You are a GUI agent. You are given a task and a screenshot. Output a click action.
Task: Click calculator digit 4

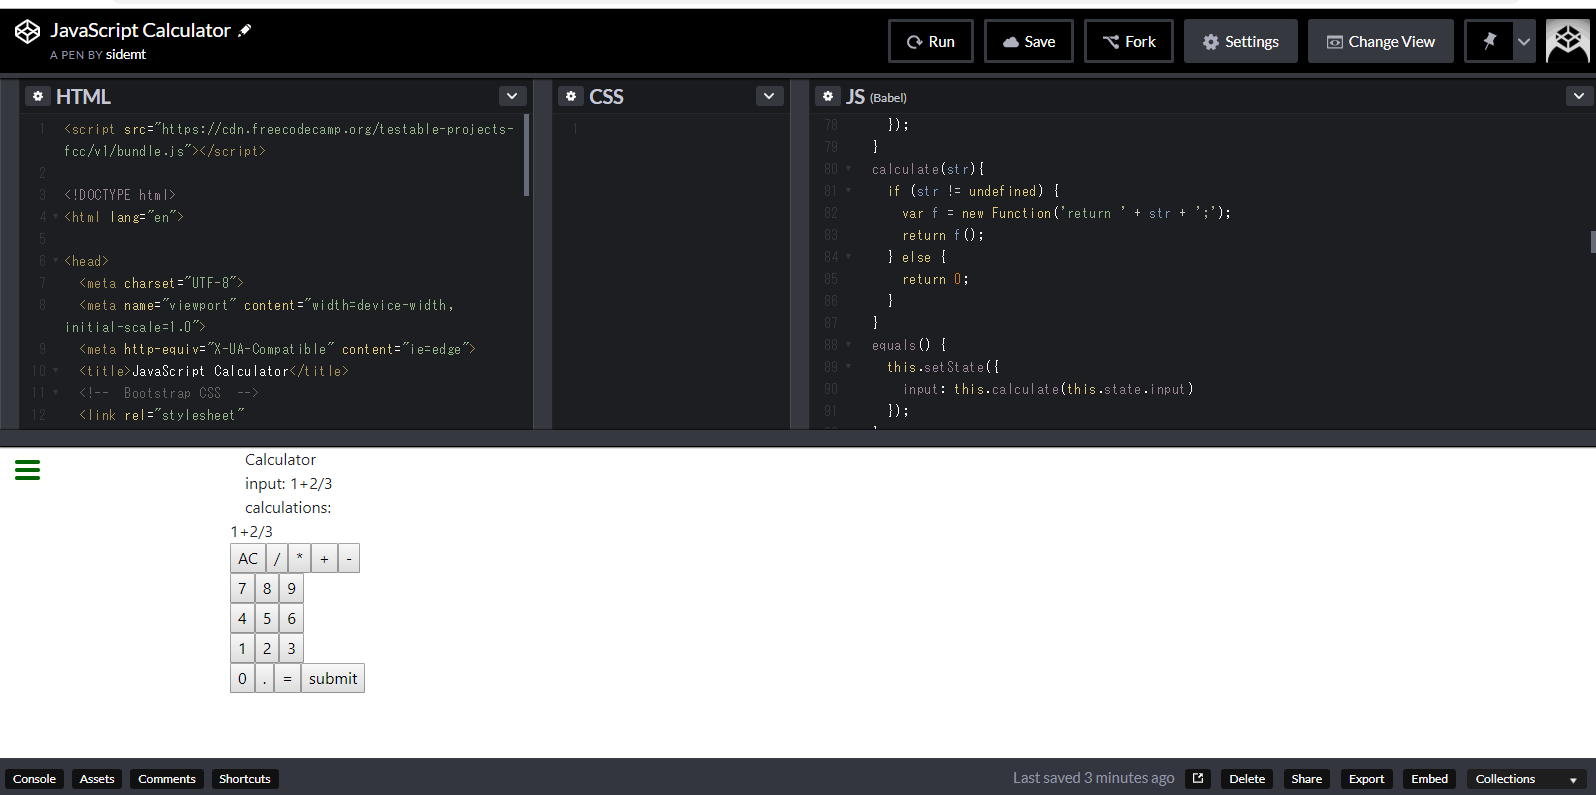tap(242, 618)
